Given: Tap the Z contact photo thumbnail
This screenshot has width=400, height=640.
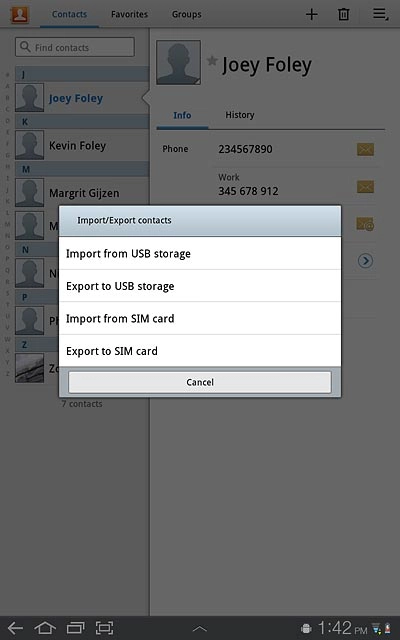Looking at the screenshot, I should (29, 368).
